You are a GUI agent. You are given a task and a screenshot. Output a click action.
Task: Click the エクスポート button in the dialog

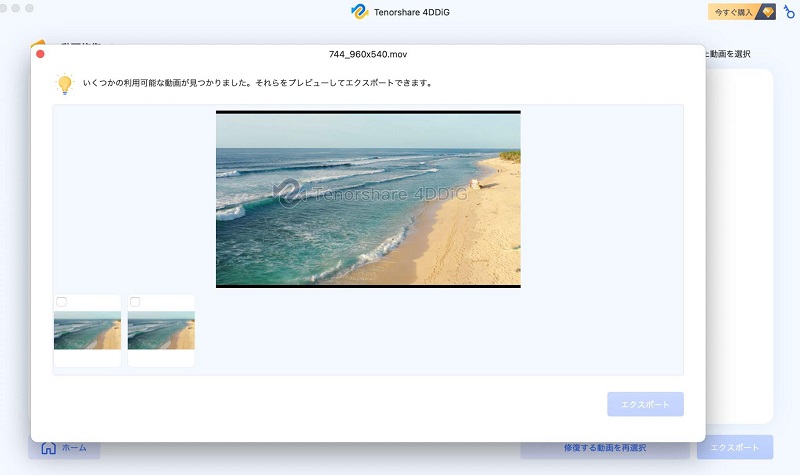click(x=645, y=404)
